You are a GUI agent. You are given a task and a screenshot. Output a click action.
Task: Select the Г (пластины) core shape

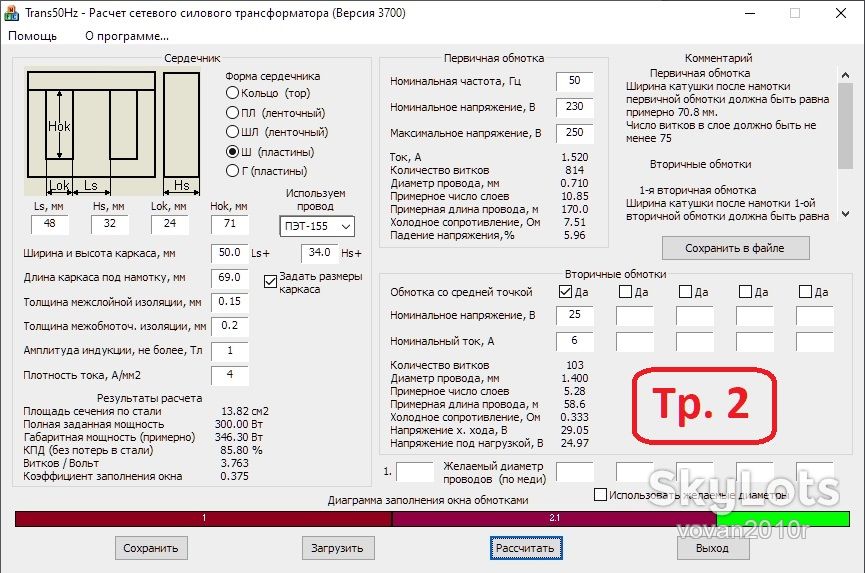[x=232, y=171]
